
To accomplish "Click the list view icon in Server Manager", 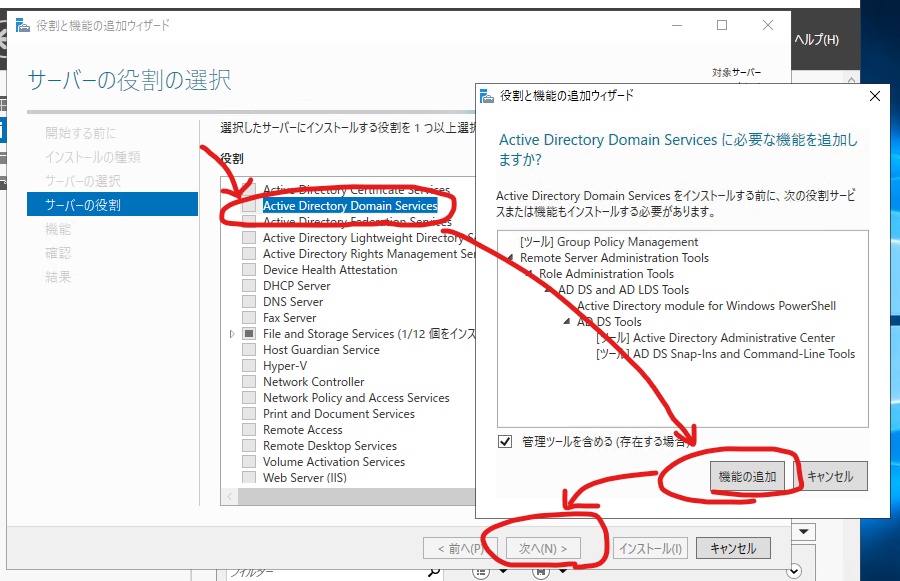I will coord(481,572).
